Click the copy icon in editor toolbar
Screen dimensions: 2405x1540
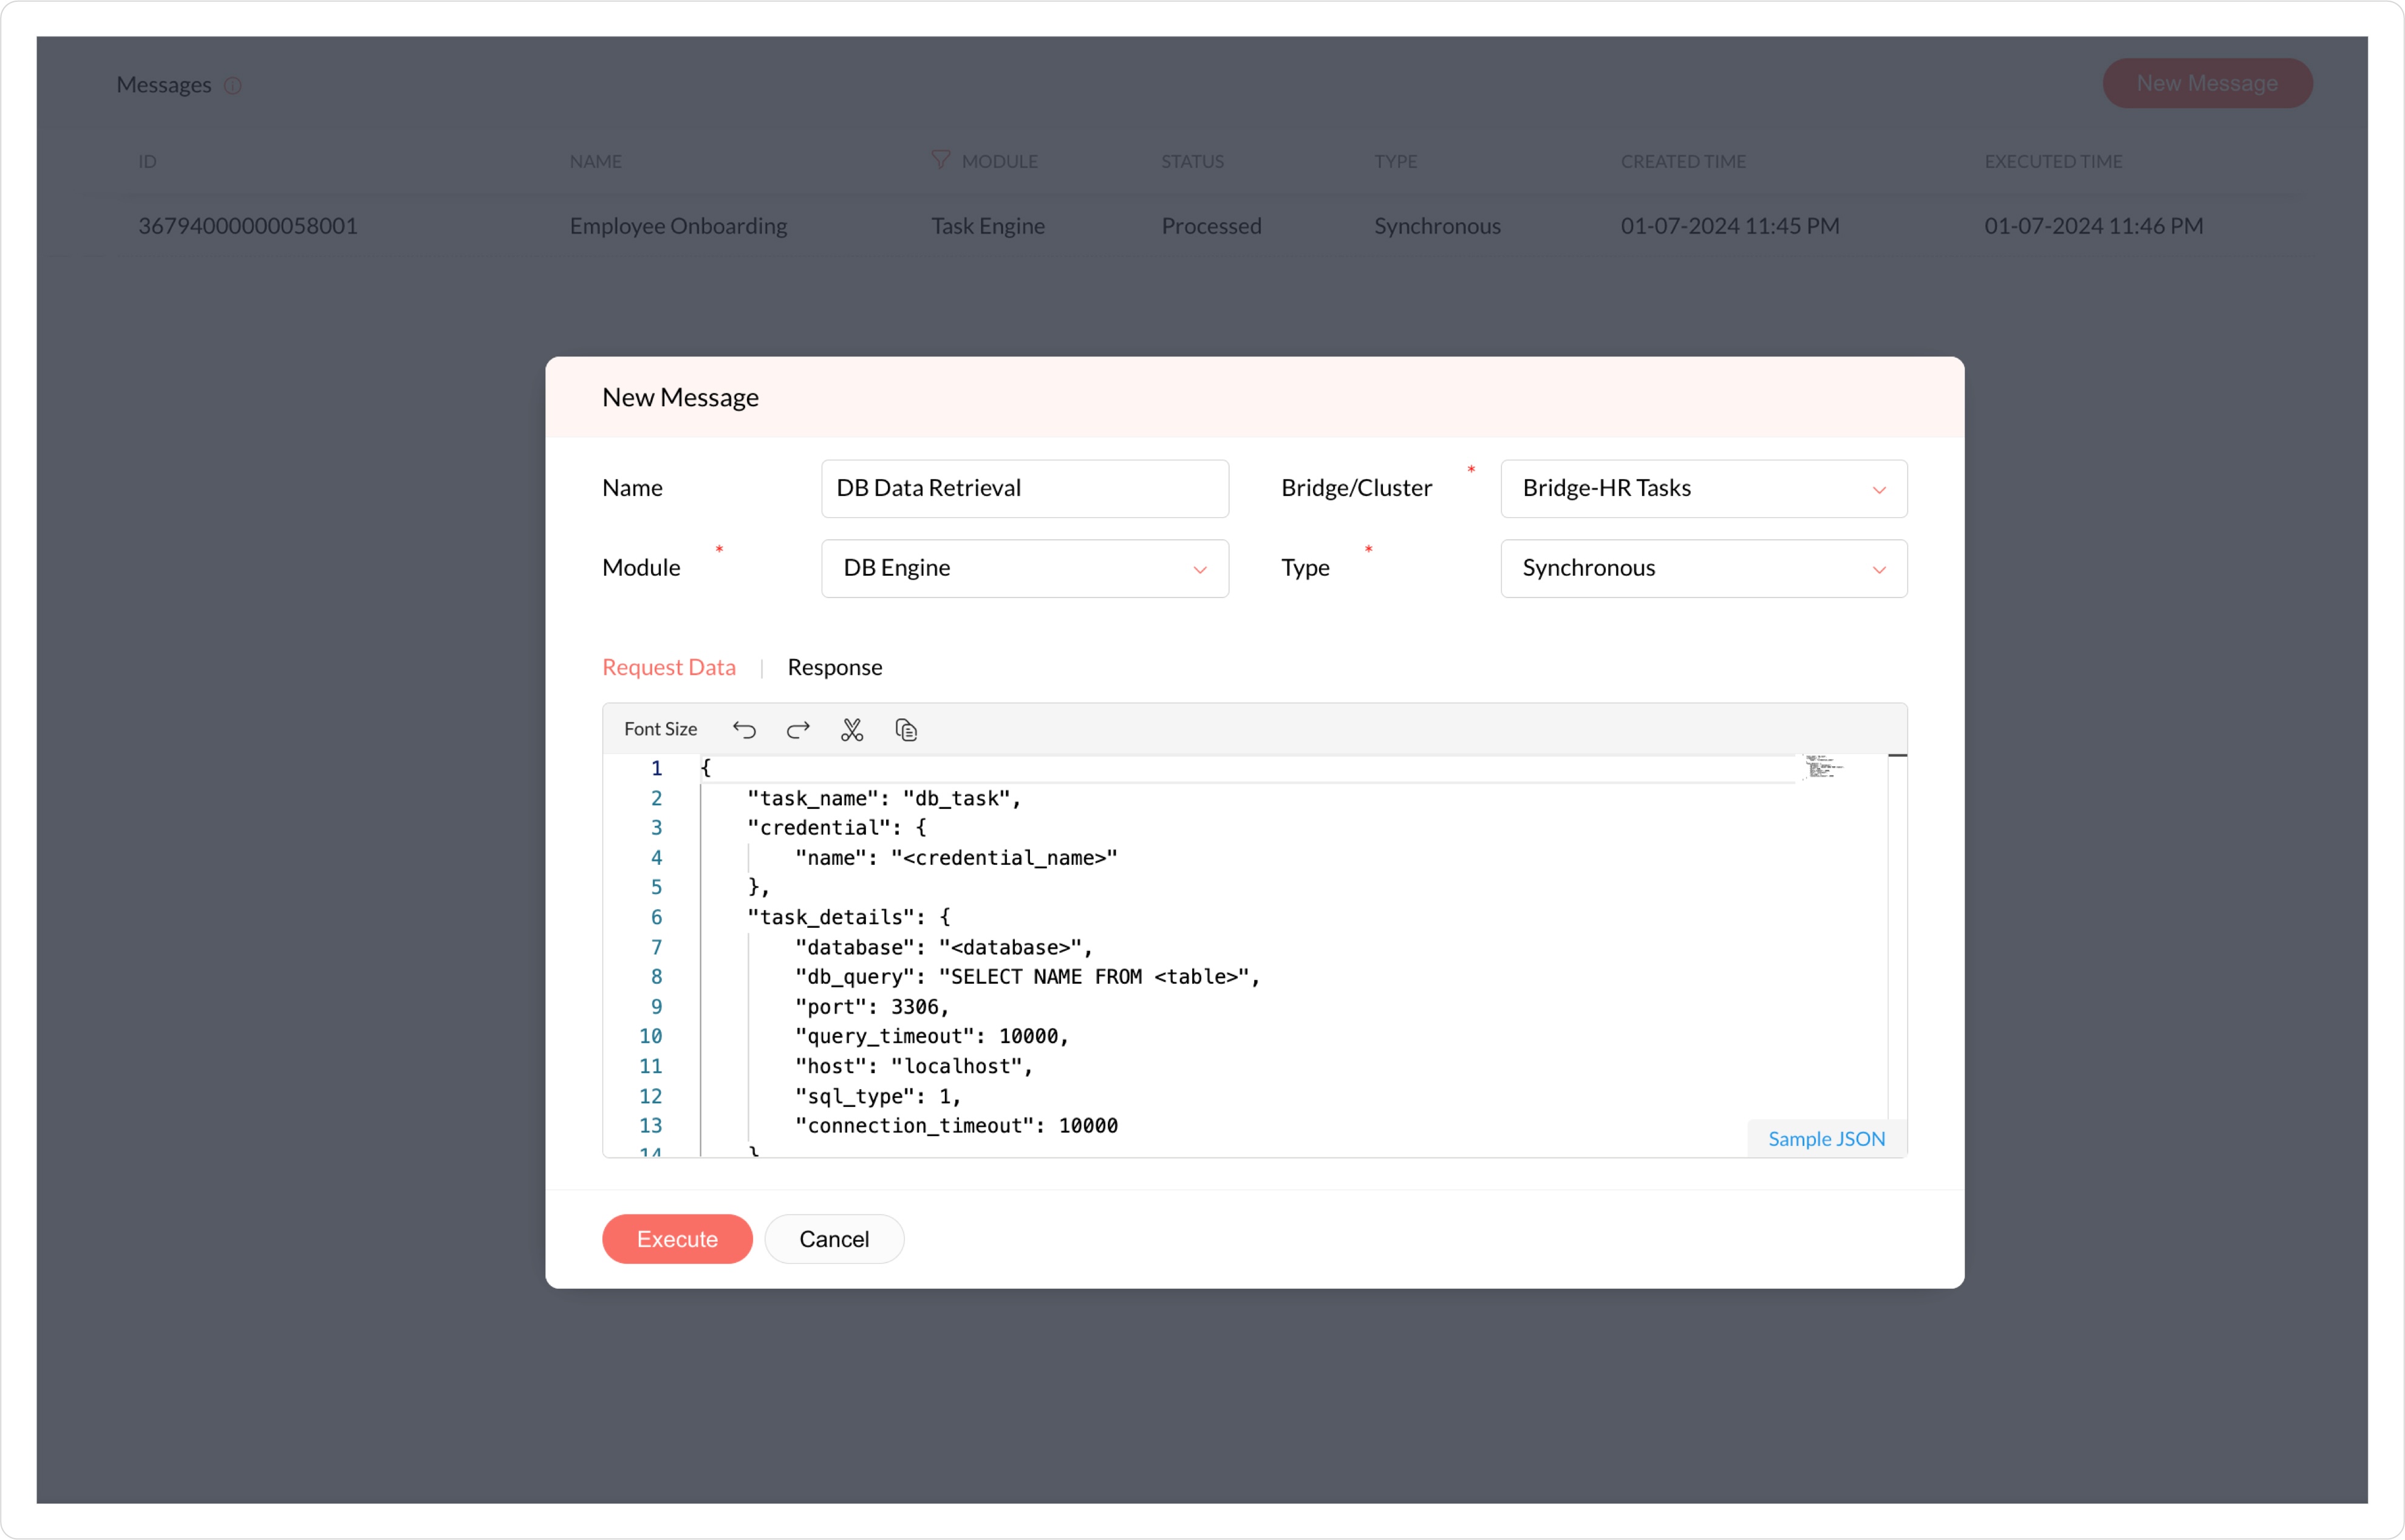[x=906, y=730]
